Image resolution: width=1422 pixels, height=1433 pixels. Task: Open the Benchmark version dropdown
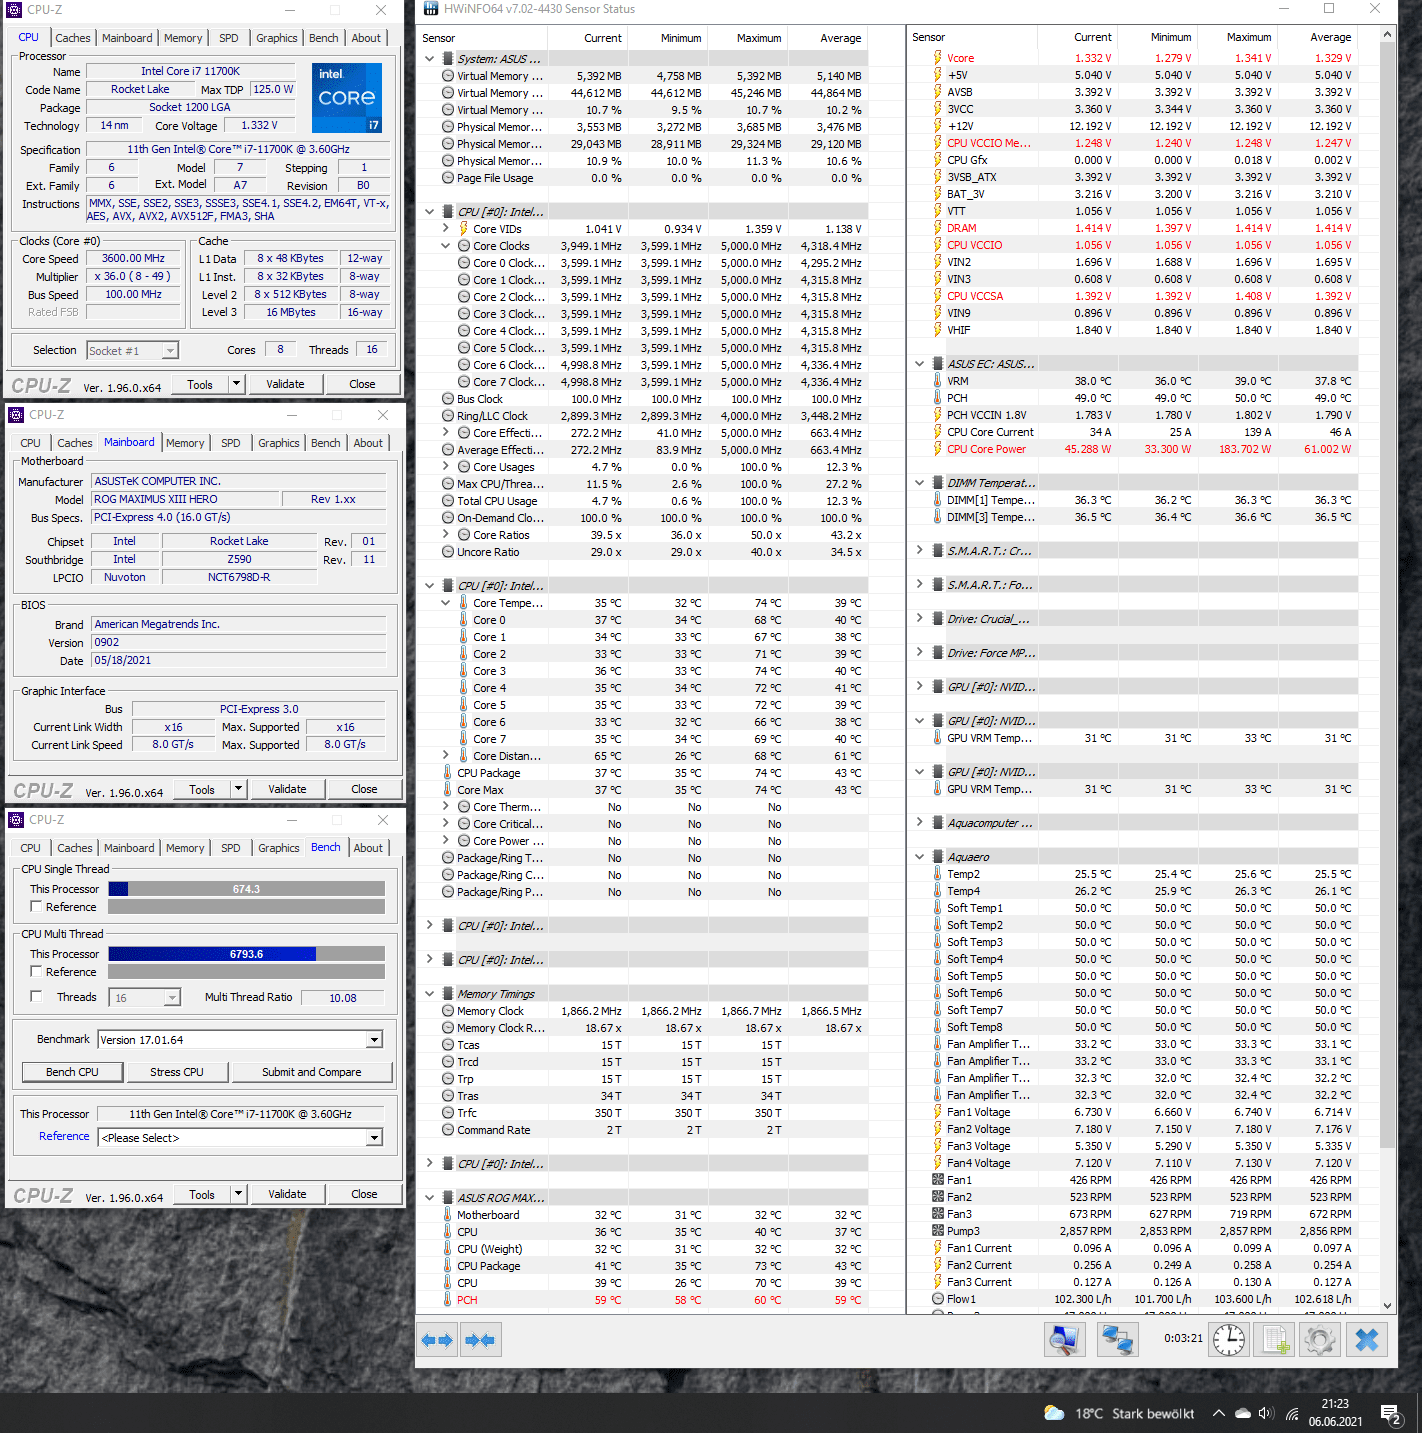point(374,1040)
